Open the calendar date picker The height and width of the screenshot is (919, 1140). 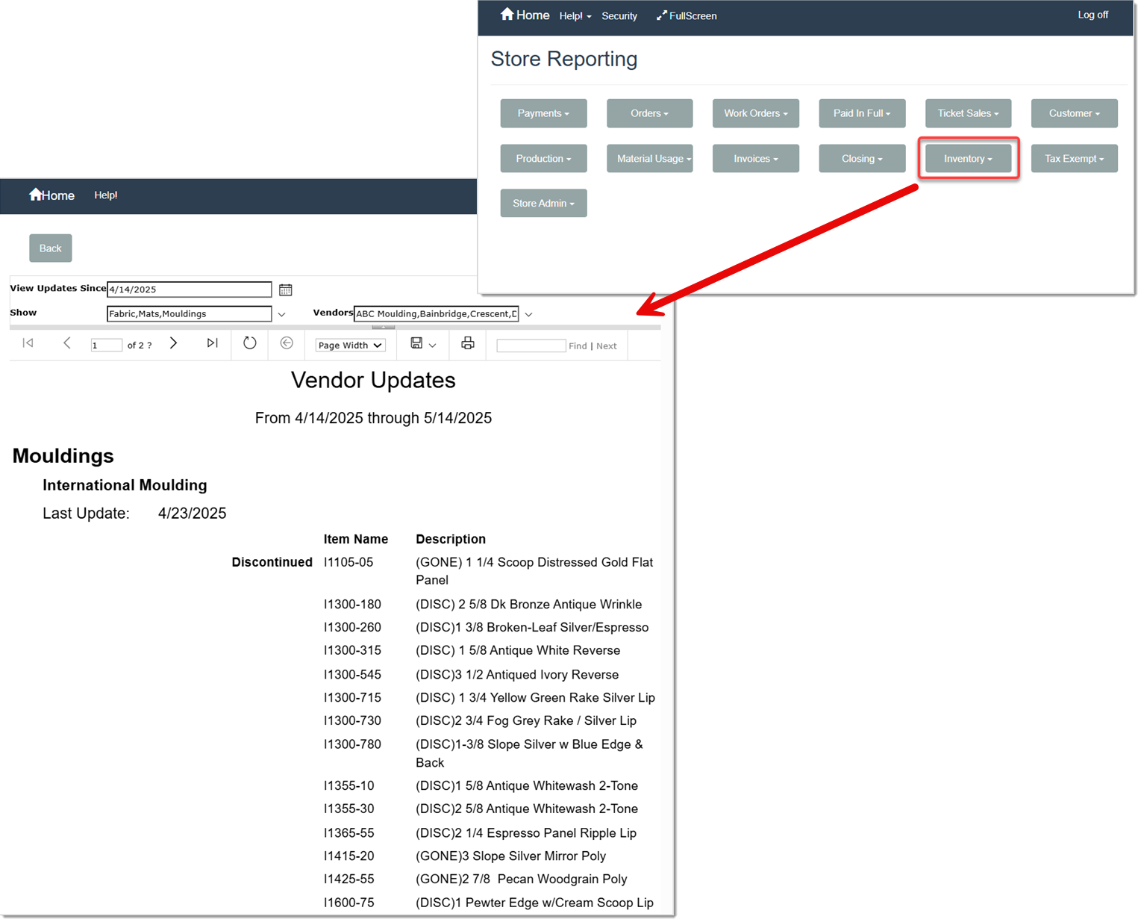[285, 289]
